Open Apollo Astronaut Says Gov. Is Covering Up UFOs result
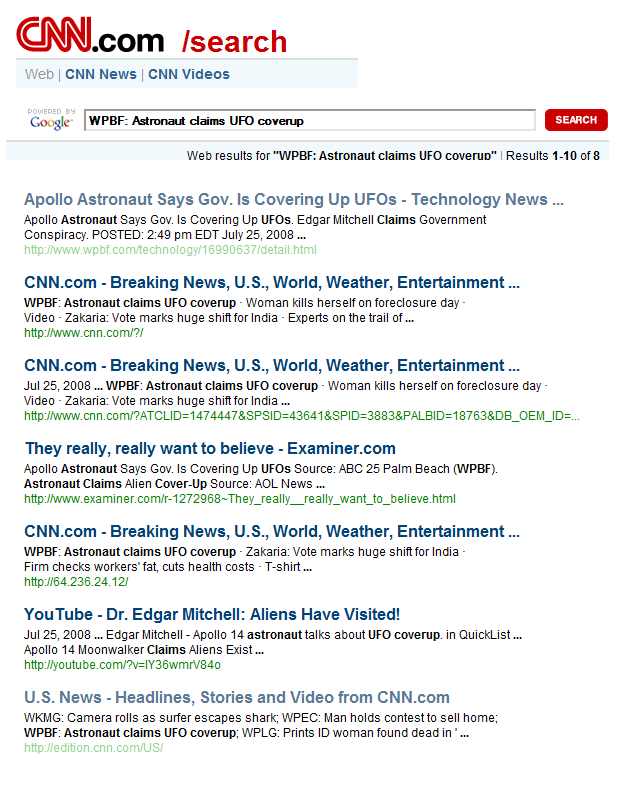Image resolution: width=638 pixels, height=786 pixels. point(294,200)
